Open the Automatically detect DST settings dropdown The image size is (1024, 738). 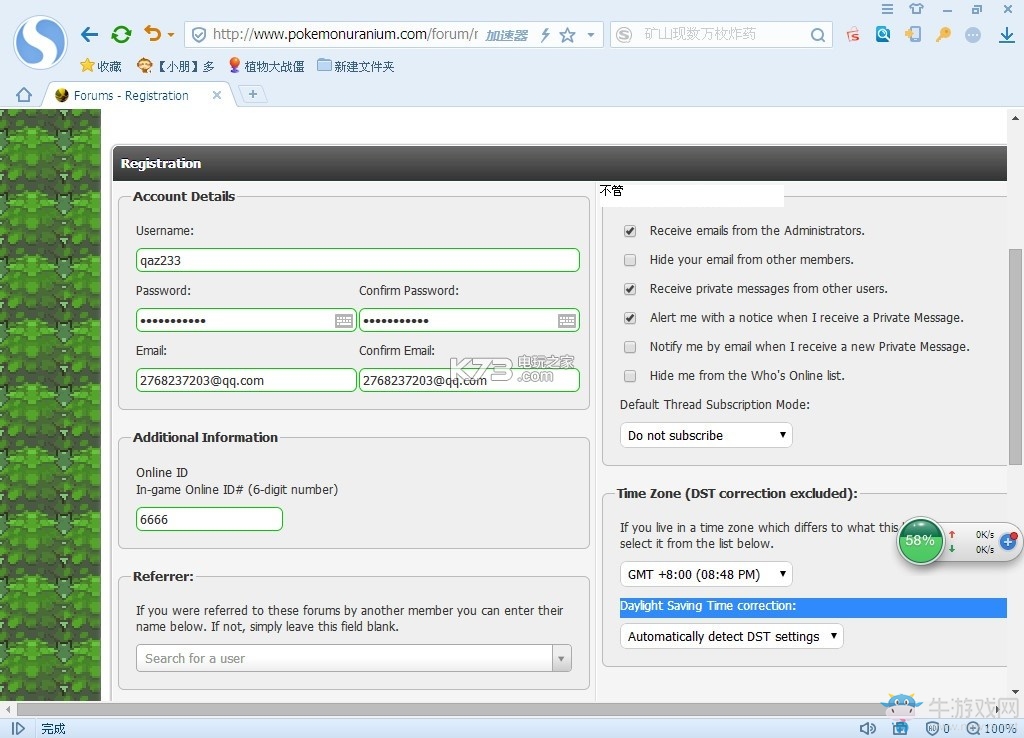[731, 636]
